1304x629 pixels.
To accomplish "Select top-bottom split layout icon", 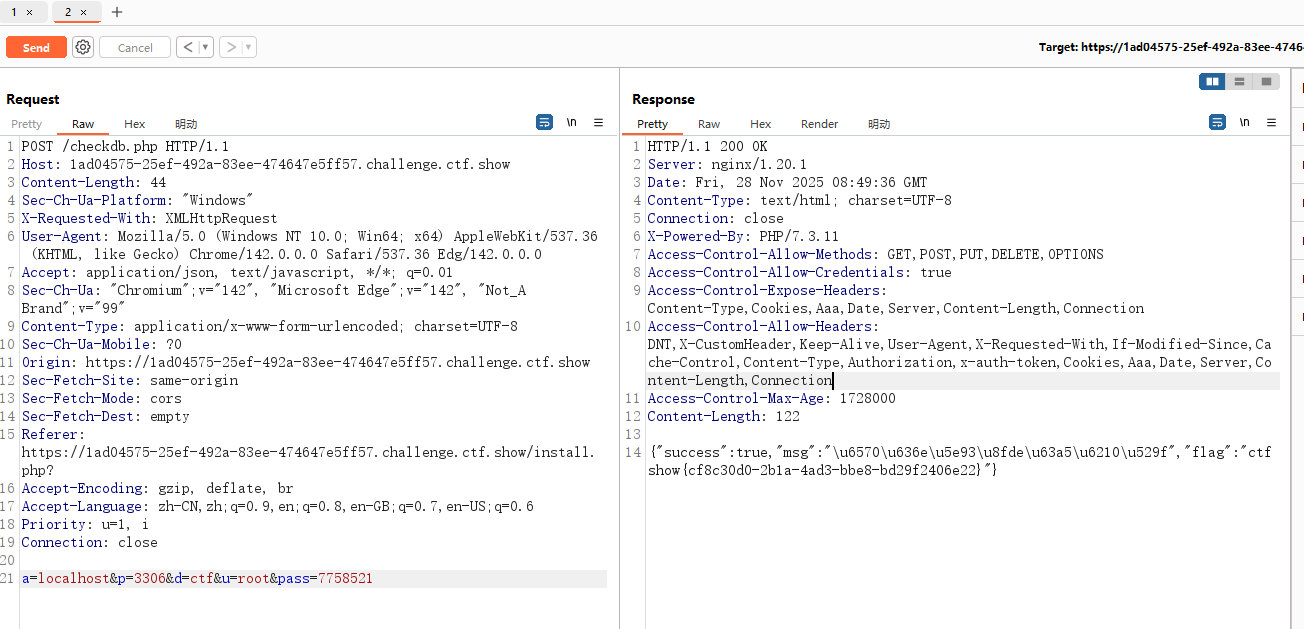I will point(1240,82).
